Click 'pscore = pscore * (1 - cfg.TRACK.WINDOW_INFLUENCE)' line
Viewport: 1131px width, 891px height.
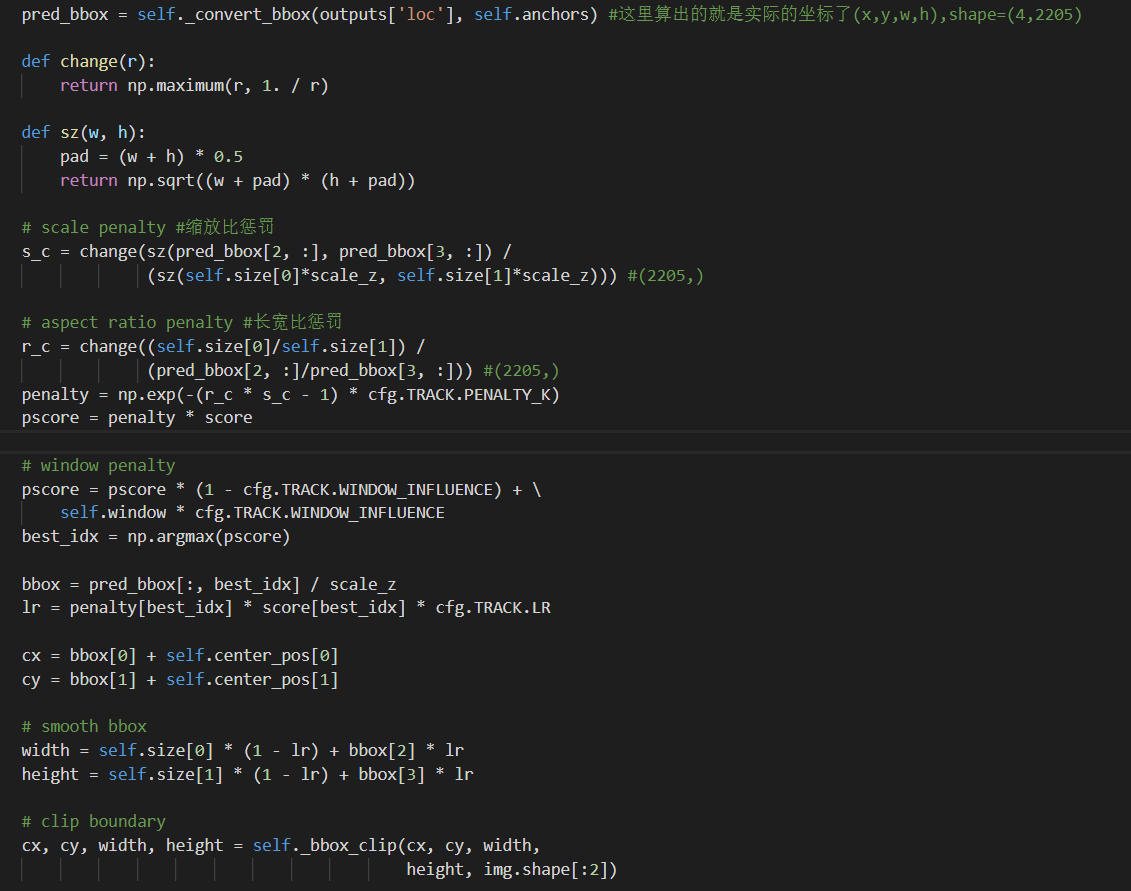pyautogui.click(x=281, y=490)
